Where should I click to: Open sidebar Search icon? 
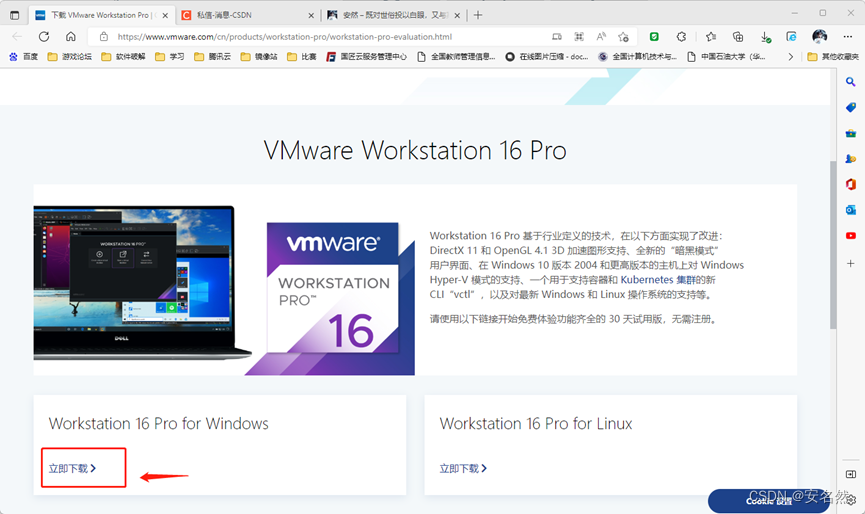pyautogui.click(x=851, y=82)
